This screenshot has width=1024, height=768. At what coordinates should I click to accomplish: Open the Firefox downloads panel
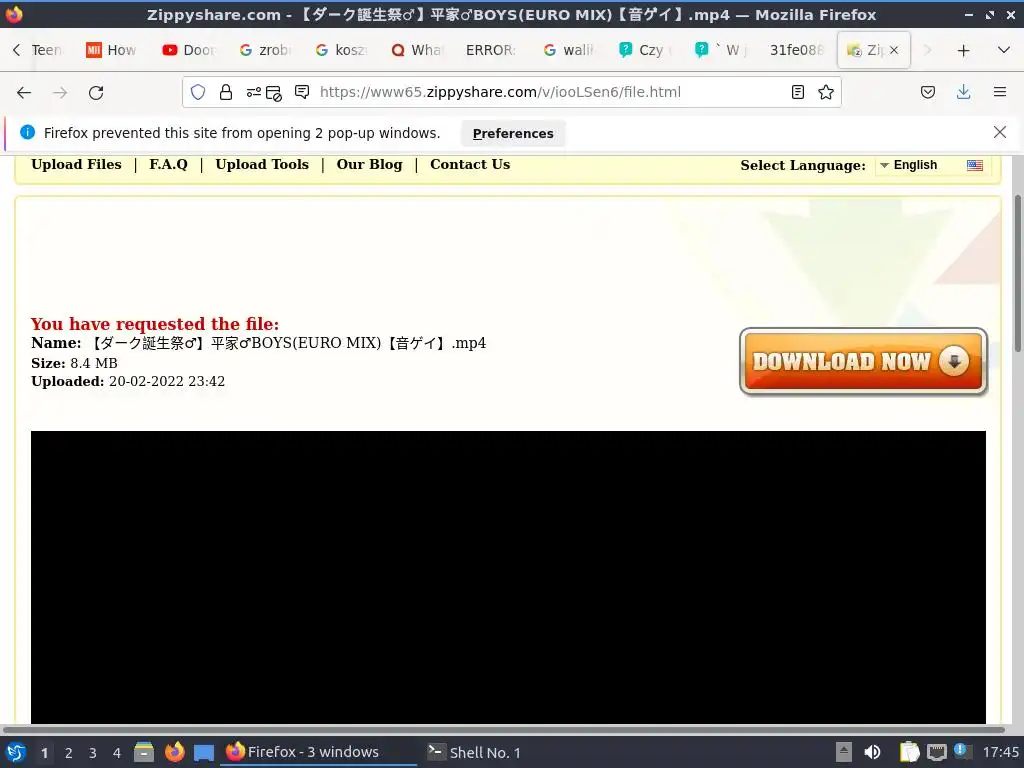(963, 92)
